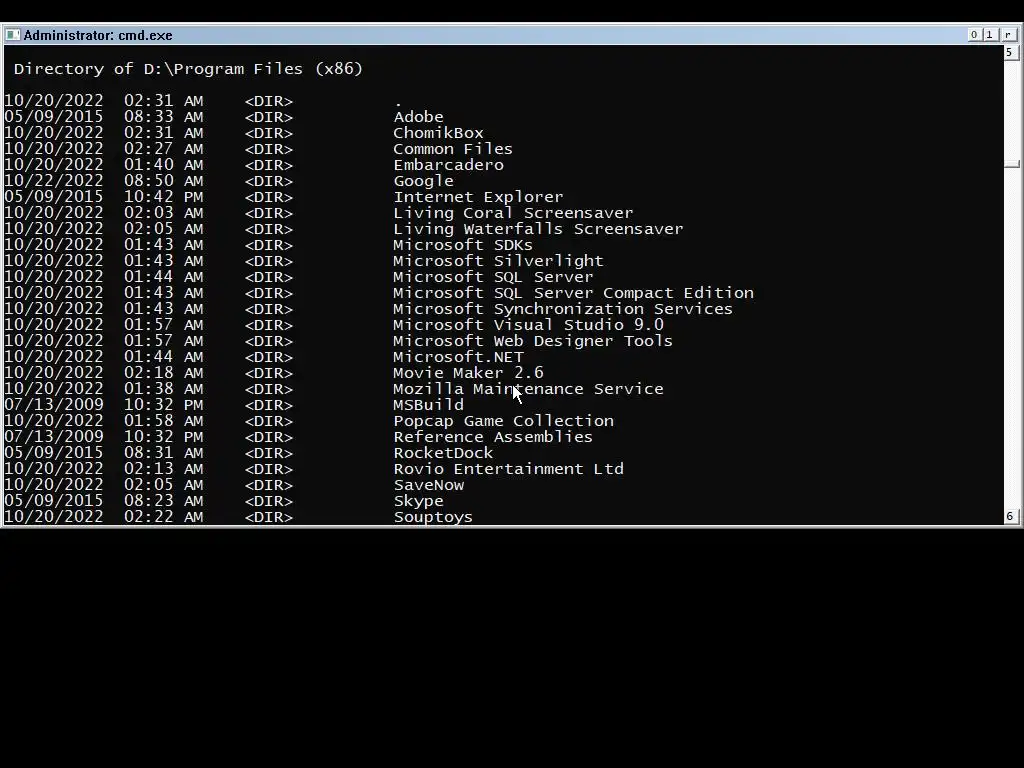The height and width of the screenshot is (768, 1024).
Task: Click the <DIR> marker on the Google row
Action: click(x=269, y=181)
